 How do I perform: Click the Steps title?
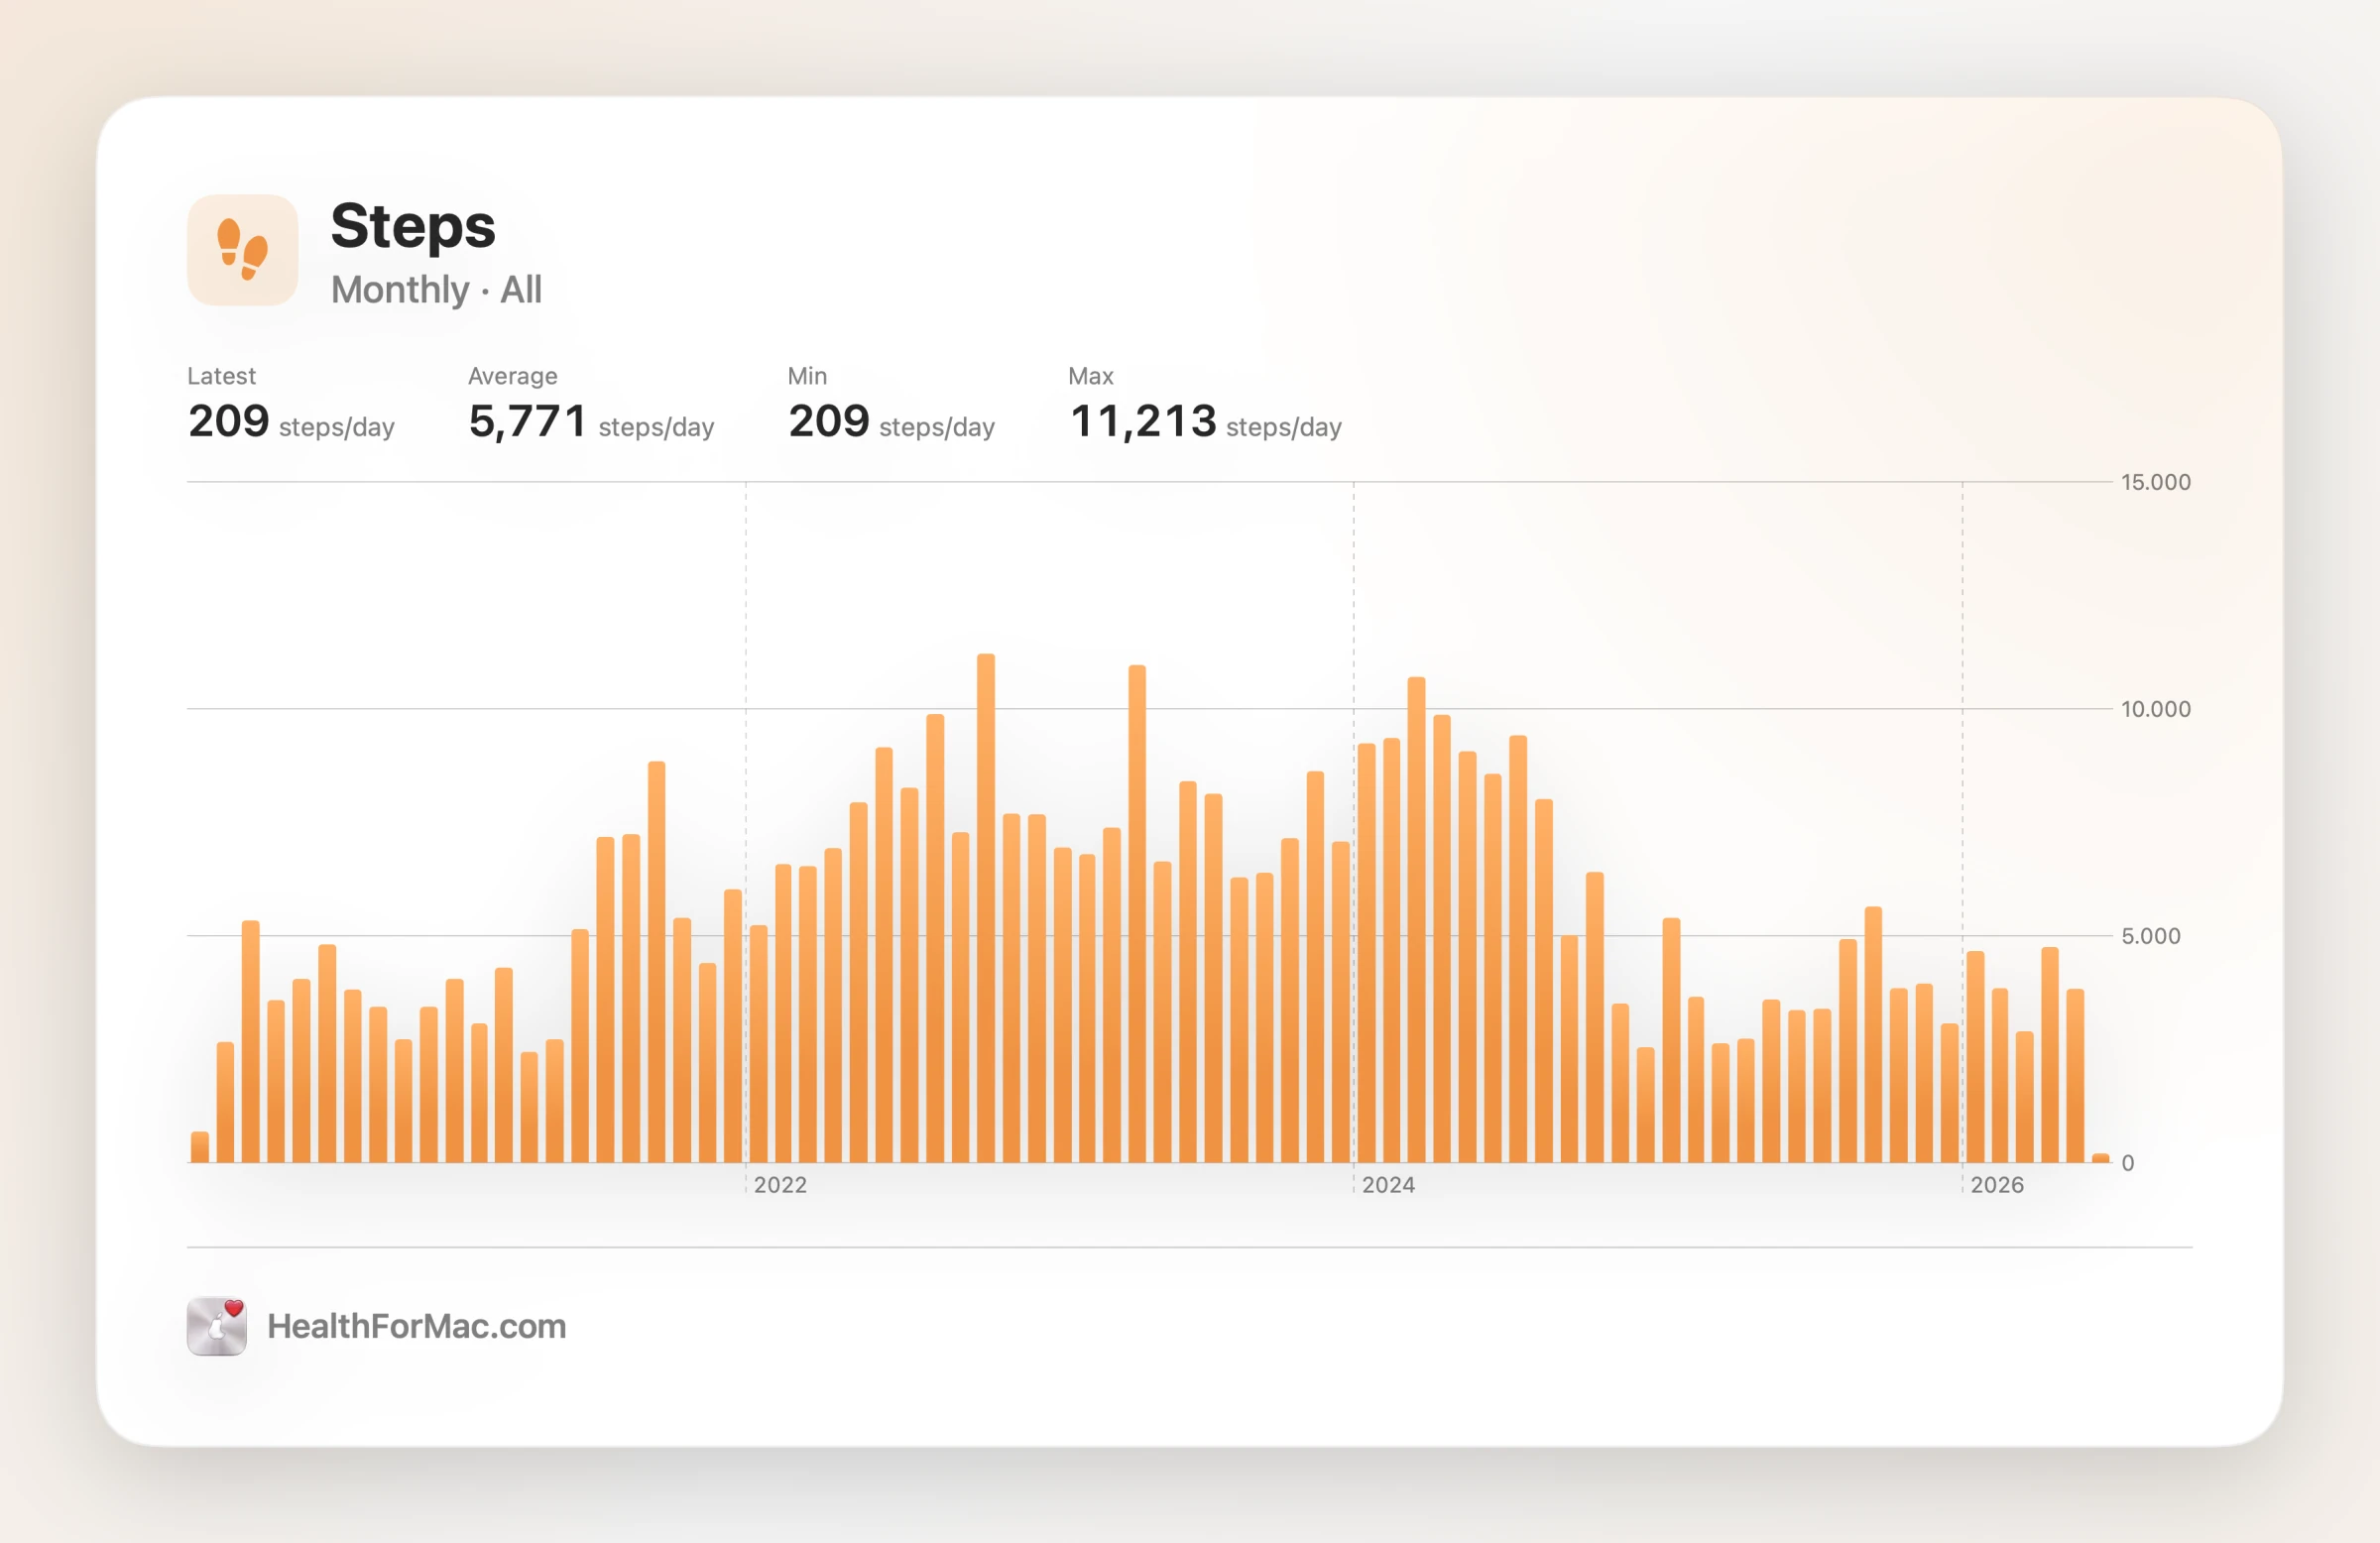[413, 226]
